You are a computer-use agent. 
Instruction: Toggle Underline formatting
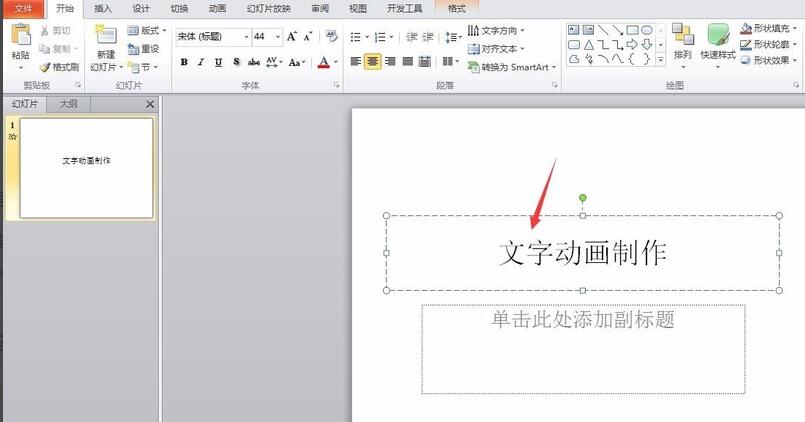218,62
